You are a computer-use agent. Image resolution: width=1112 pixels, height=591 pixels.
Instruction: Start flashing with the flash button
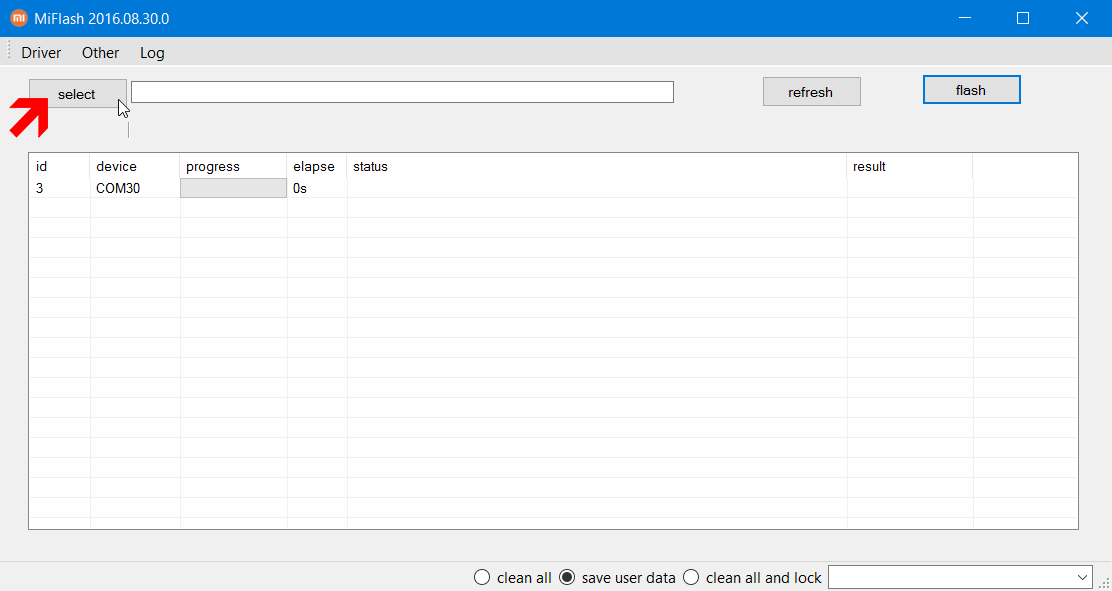(972, 89)
